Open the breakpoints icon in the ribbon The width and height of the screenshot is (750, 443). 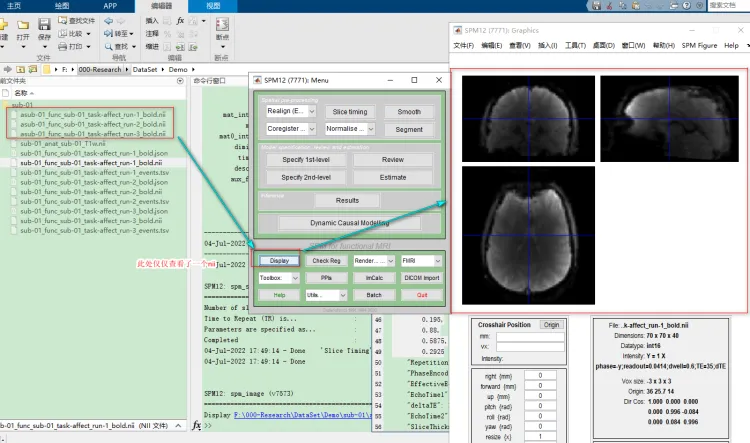coord(222,24)
